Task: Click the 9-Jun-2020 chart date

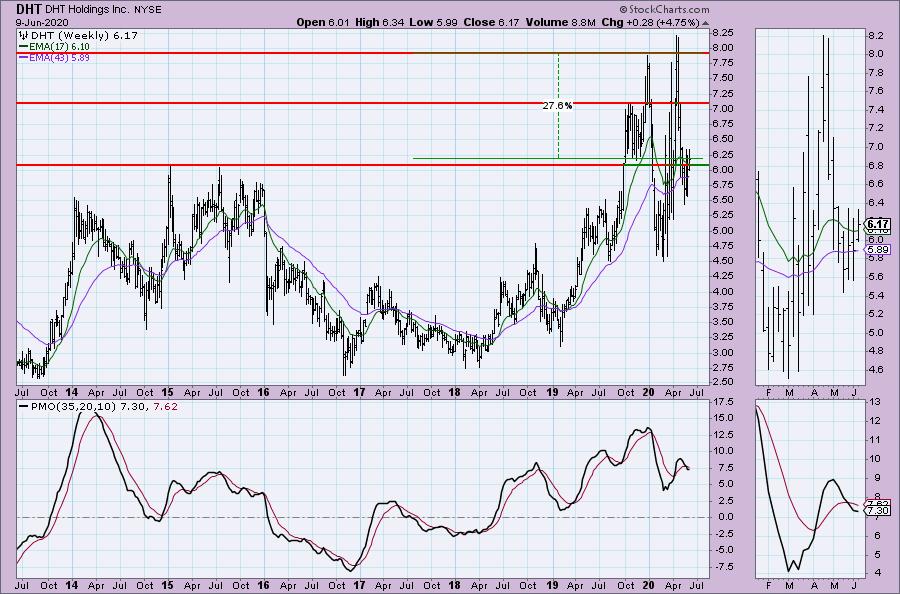Action: pos(42,22)
